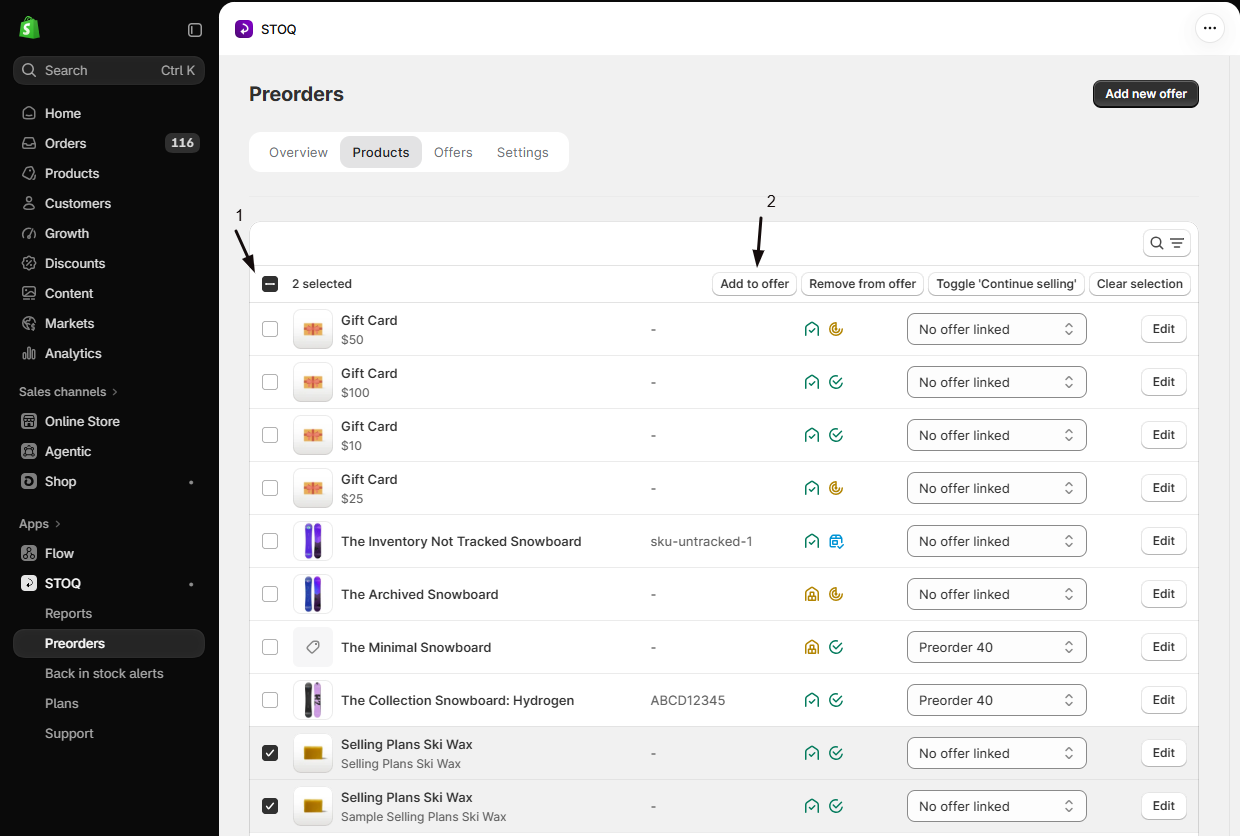Switch to the Offers tab
The height and width of the screenshot is (836, 1240).
pos(453,152)
